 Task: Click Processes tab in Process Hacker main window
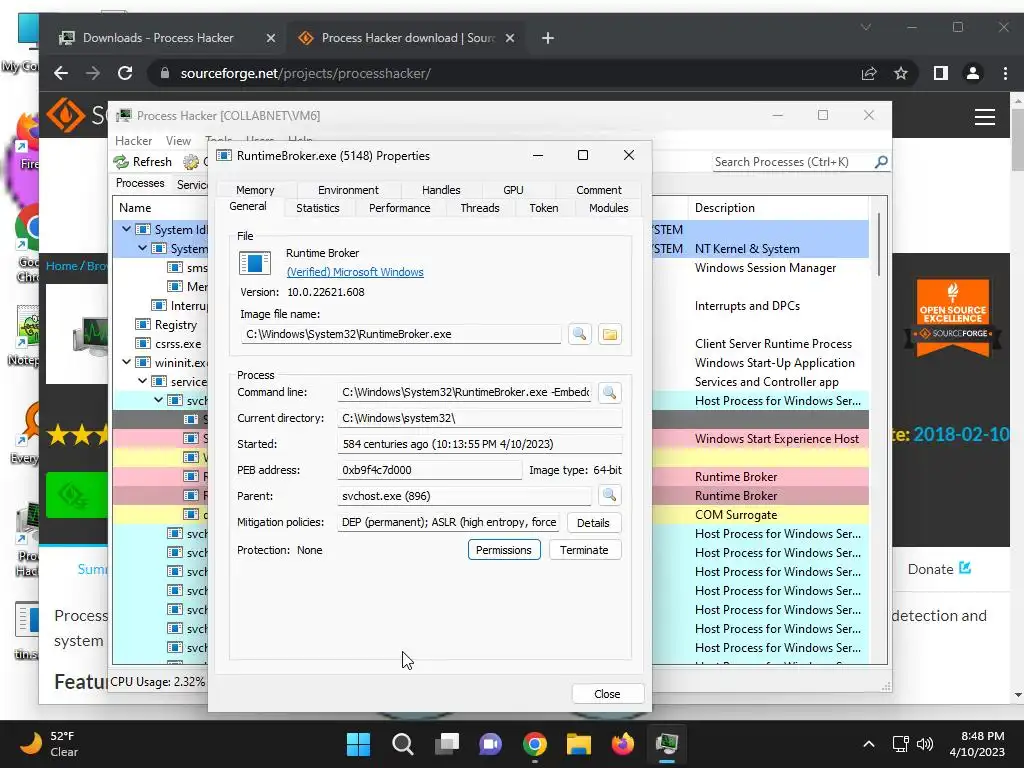pyautogui.click(x=140, y=183)
